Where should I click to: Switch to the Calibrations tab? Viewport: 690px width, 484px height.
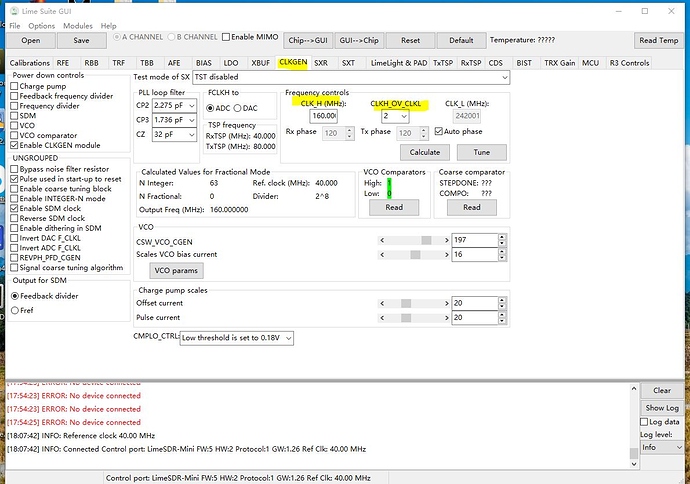29,63
